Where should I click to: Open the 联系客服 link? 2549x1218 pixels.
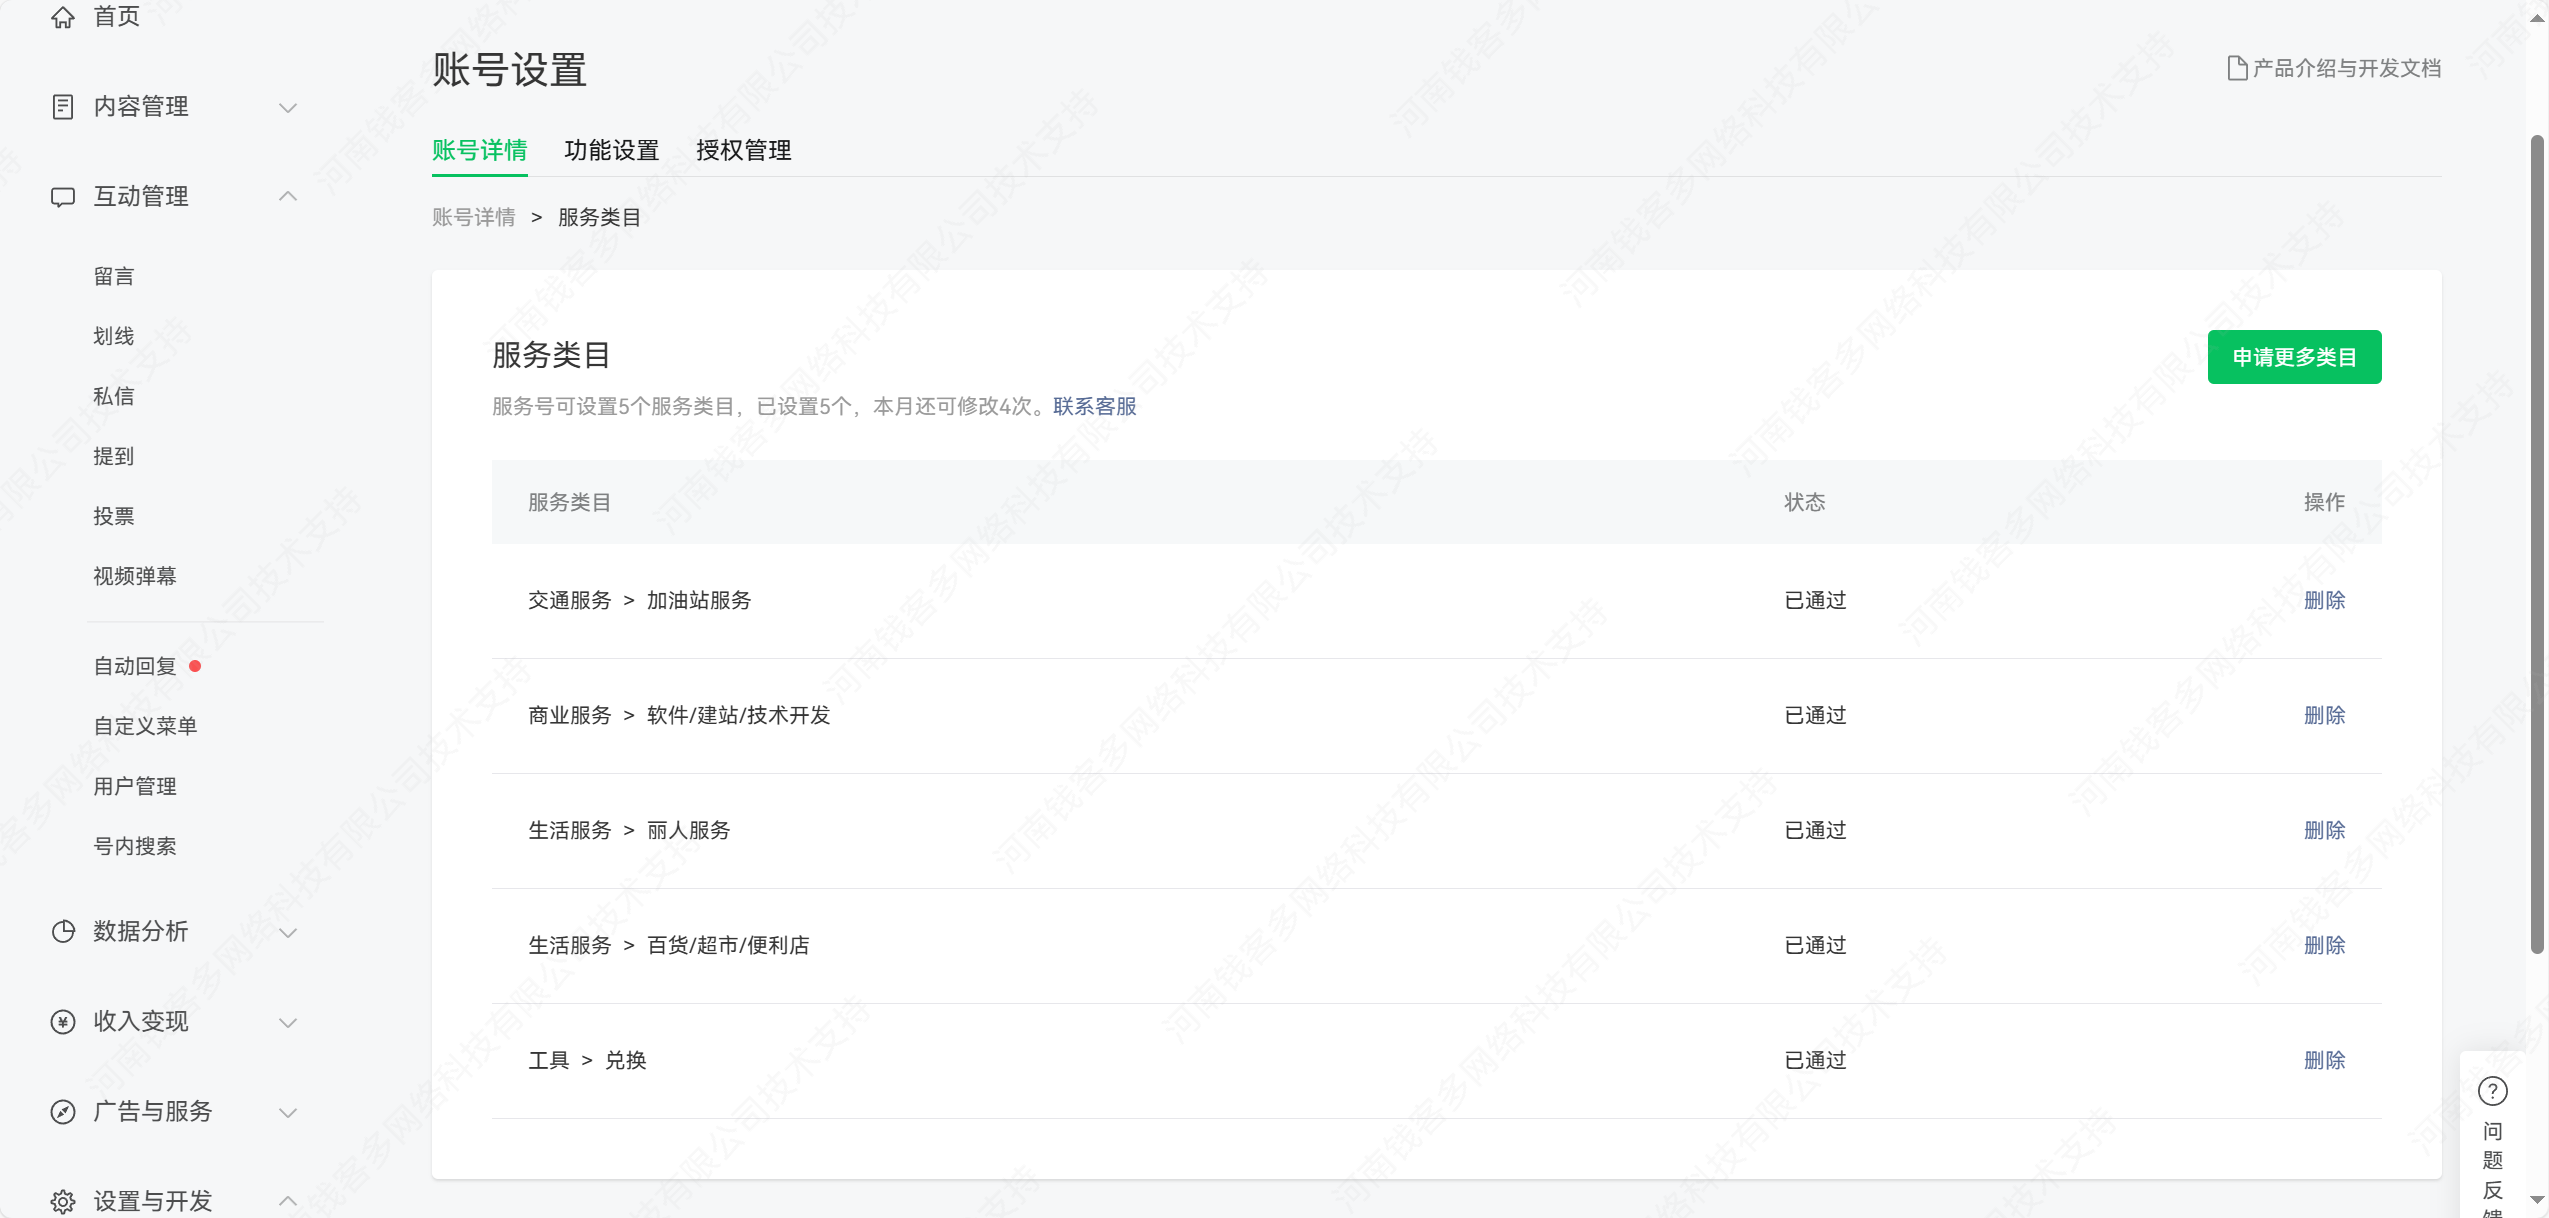click(1094, 407)
